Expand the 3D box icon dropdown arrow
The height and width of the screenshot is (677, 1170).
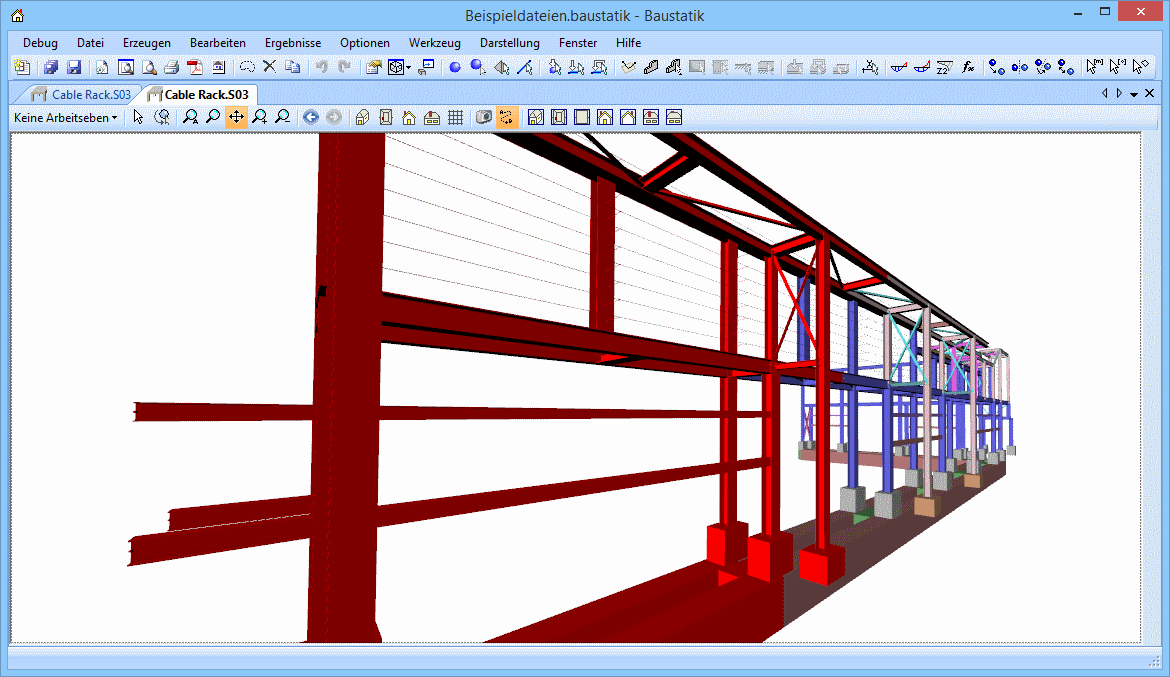point(408,68)
